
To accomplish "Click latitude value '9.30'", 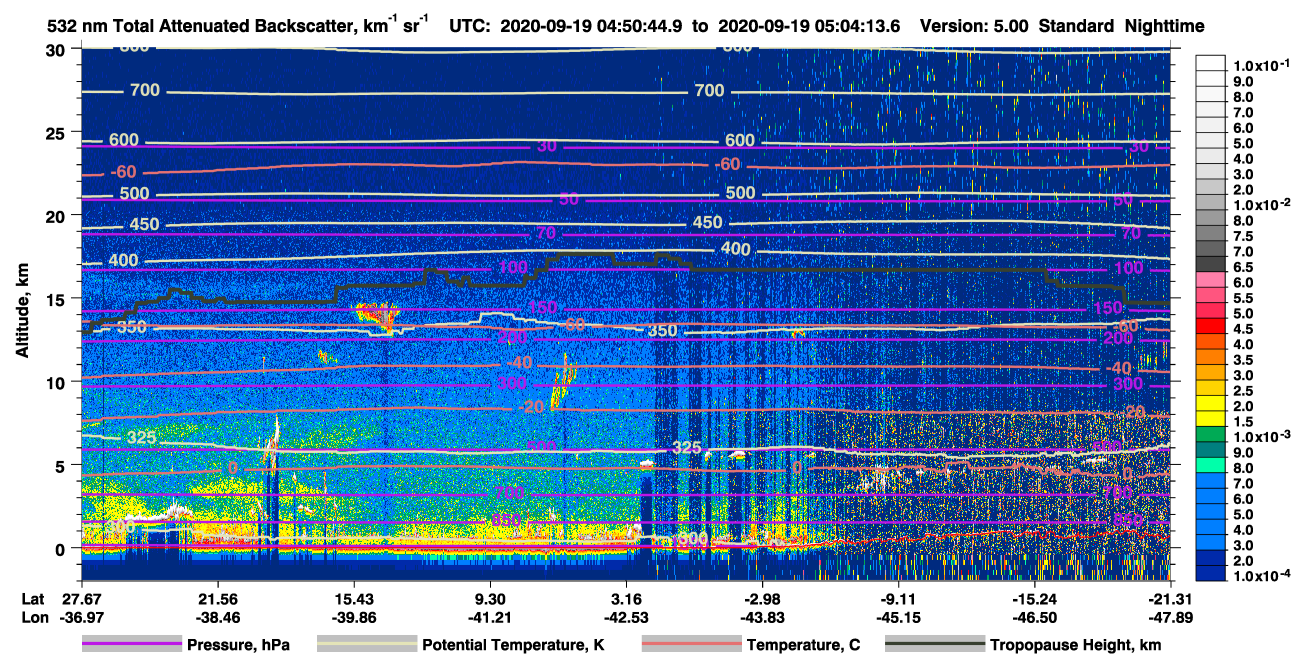I will tap(490, 598).
